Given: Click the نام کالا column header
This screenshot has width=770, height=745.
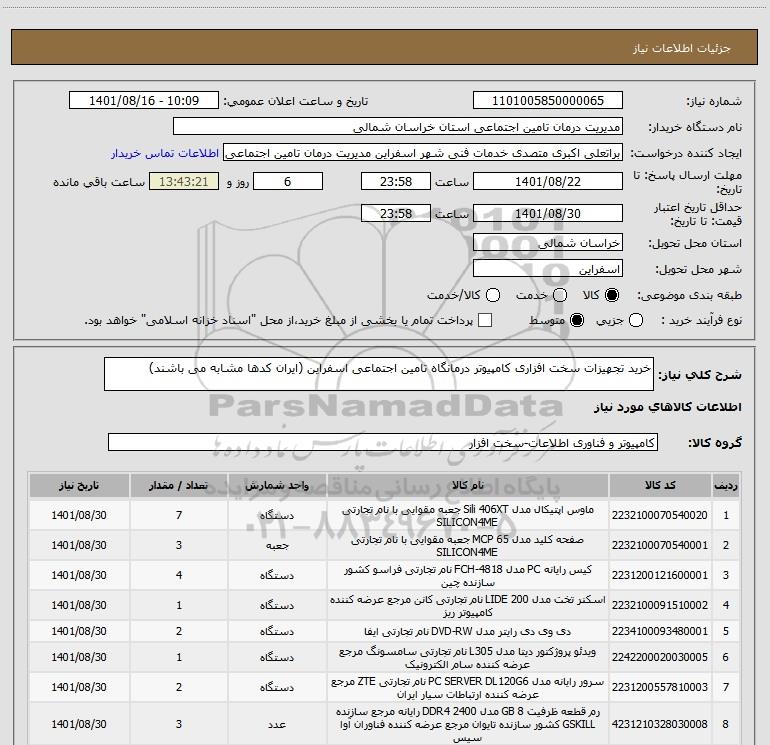Looking at the screenshot, I should pyautogui.click(x=468, y=485).
